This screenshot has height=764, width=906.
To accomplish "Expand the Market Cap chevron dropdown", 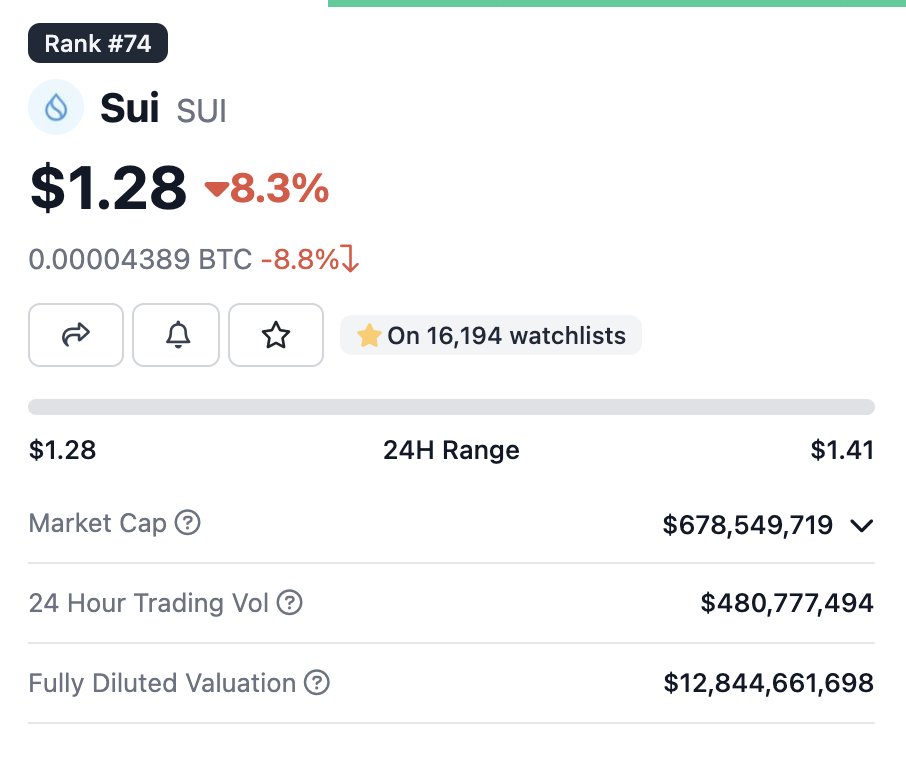I will click(x=862, y=525).
